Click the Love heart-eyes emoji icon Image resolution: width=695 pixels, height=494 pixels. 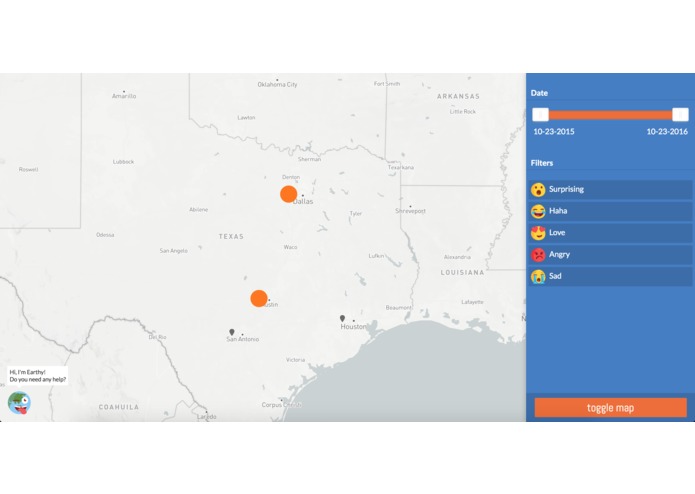pyautogui.click(x=538, y=233)
